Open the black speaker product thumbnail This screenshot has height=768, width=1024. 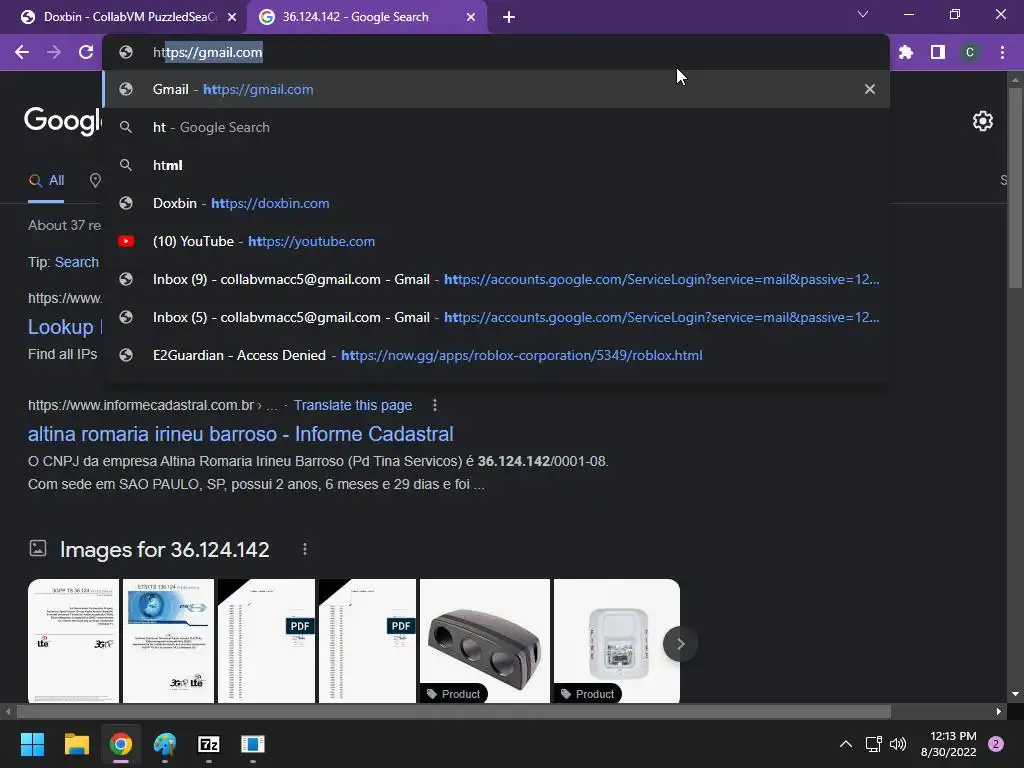(485, 641)
